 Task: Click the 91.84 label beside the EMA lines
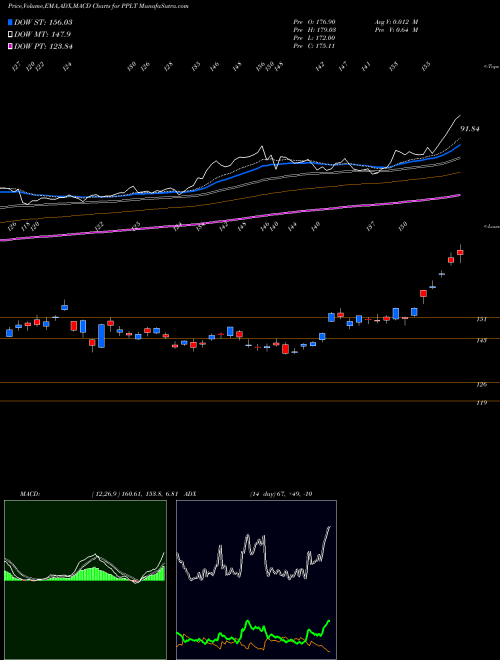tap(470, 129)
